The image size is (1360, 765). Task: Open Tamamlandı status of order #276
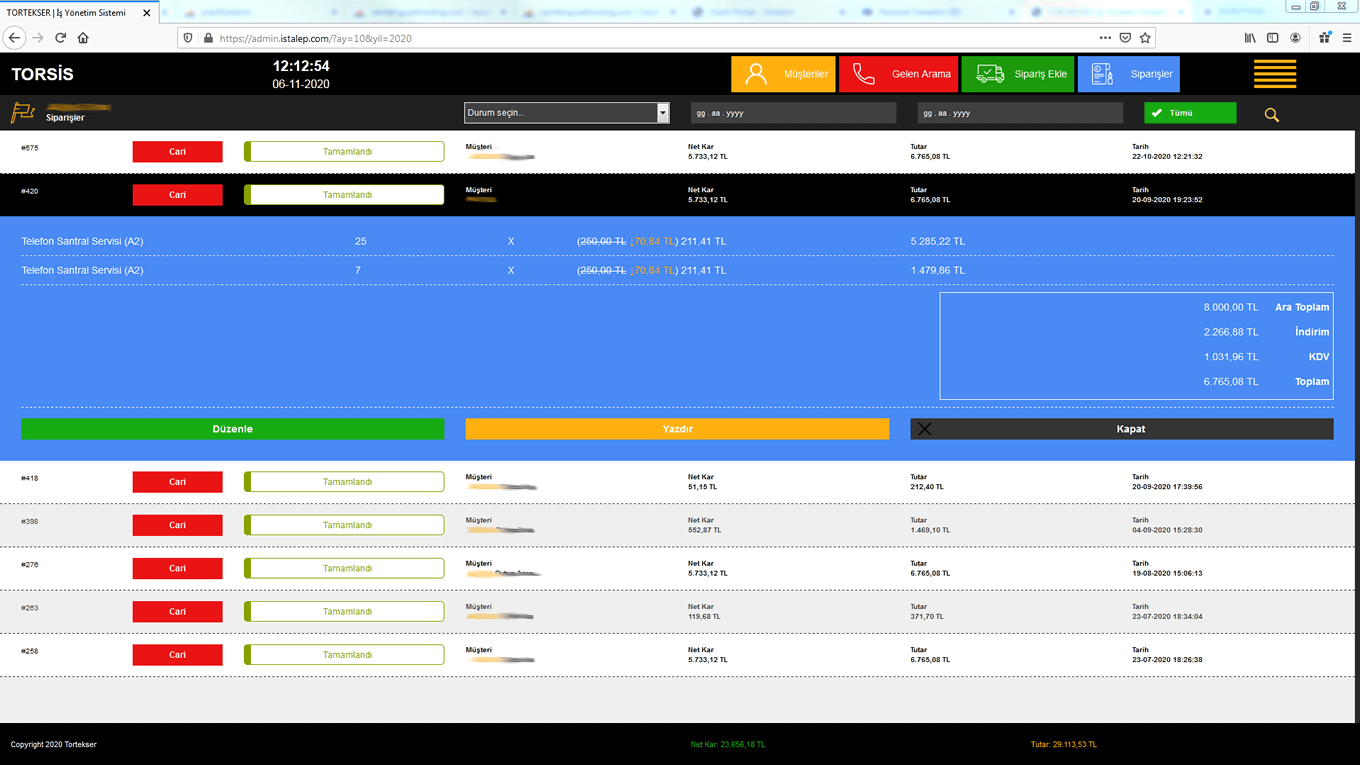tap(344, 568)
